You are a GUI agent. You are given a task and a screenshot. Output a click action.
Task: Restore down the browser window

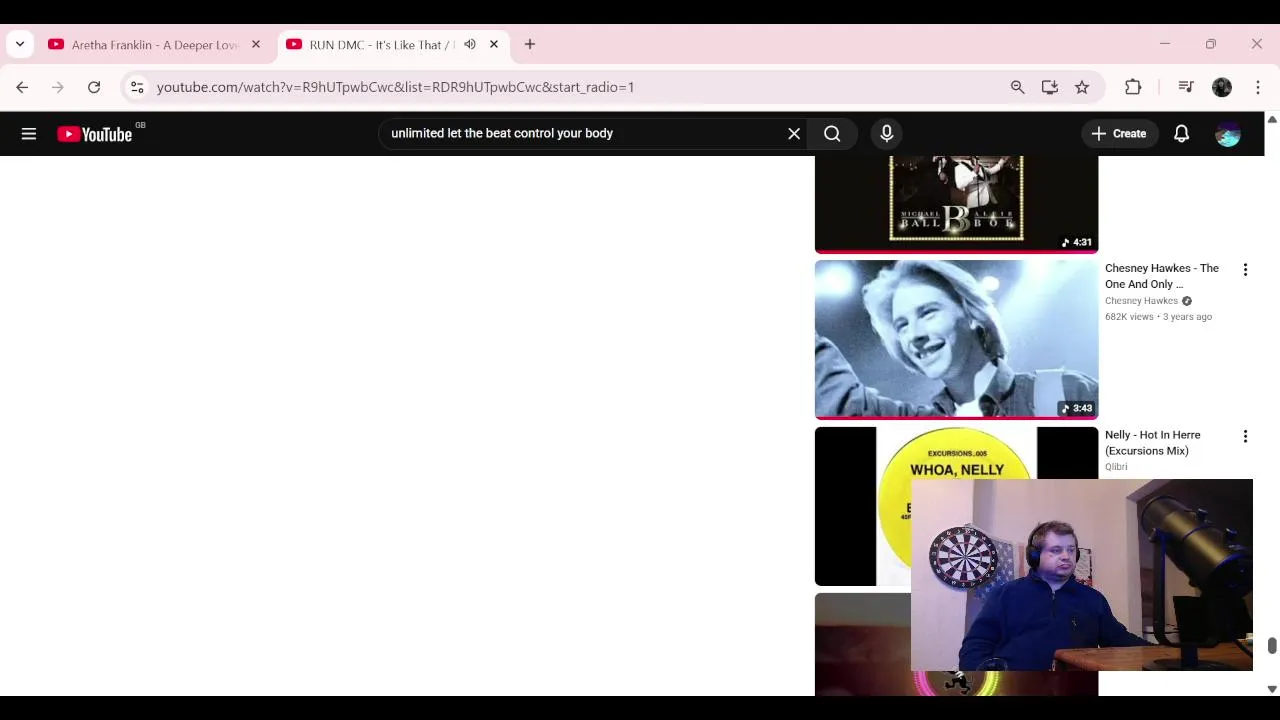pyautogui.click(x=1210, y=44)
